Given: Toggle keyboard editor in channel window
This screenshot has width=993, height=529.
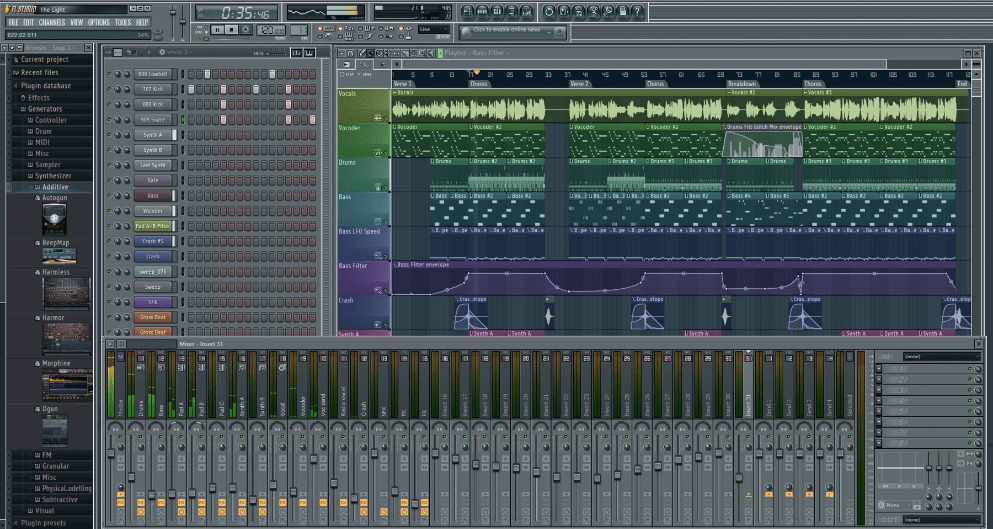Looking at the screenshot, I should 310,53.
